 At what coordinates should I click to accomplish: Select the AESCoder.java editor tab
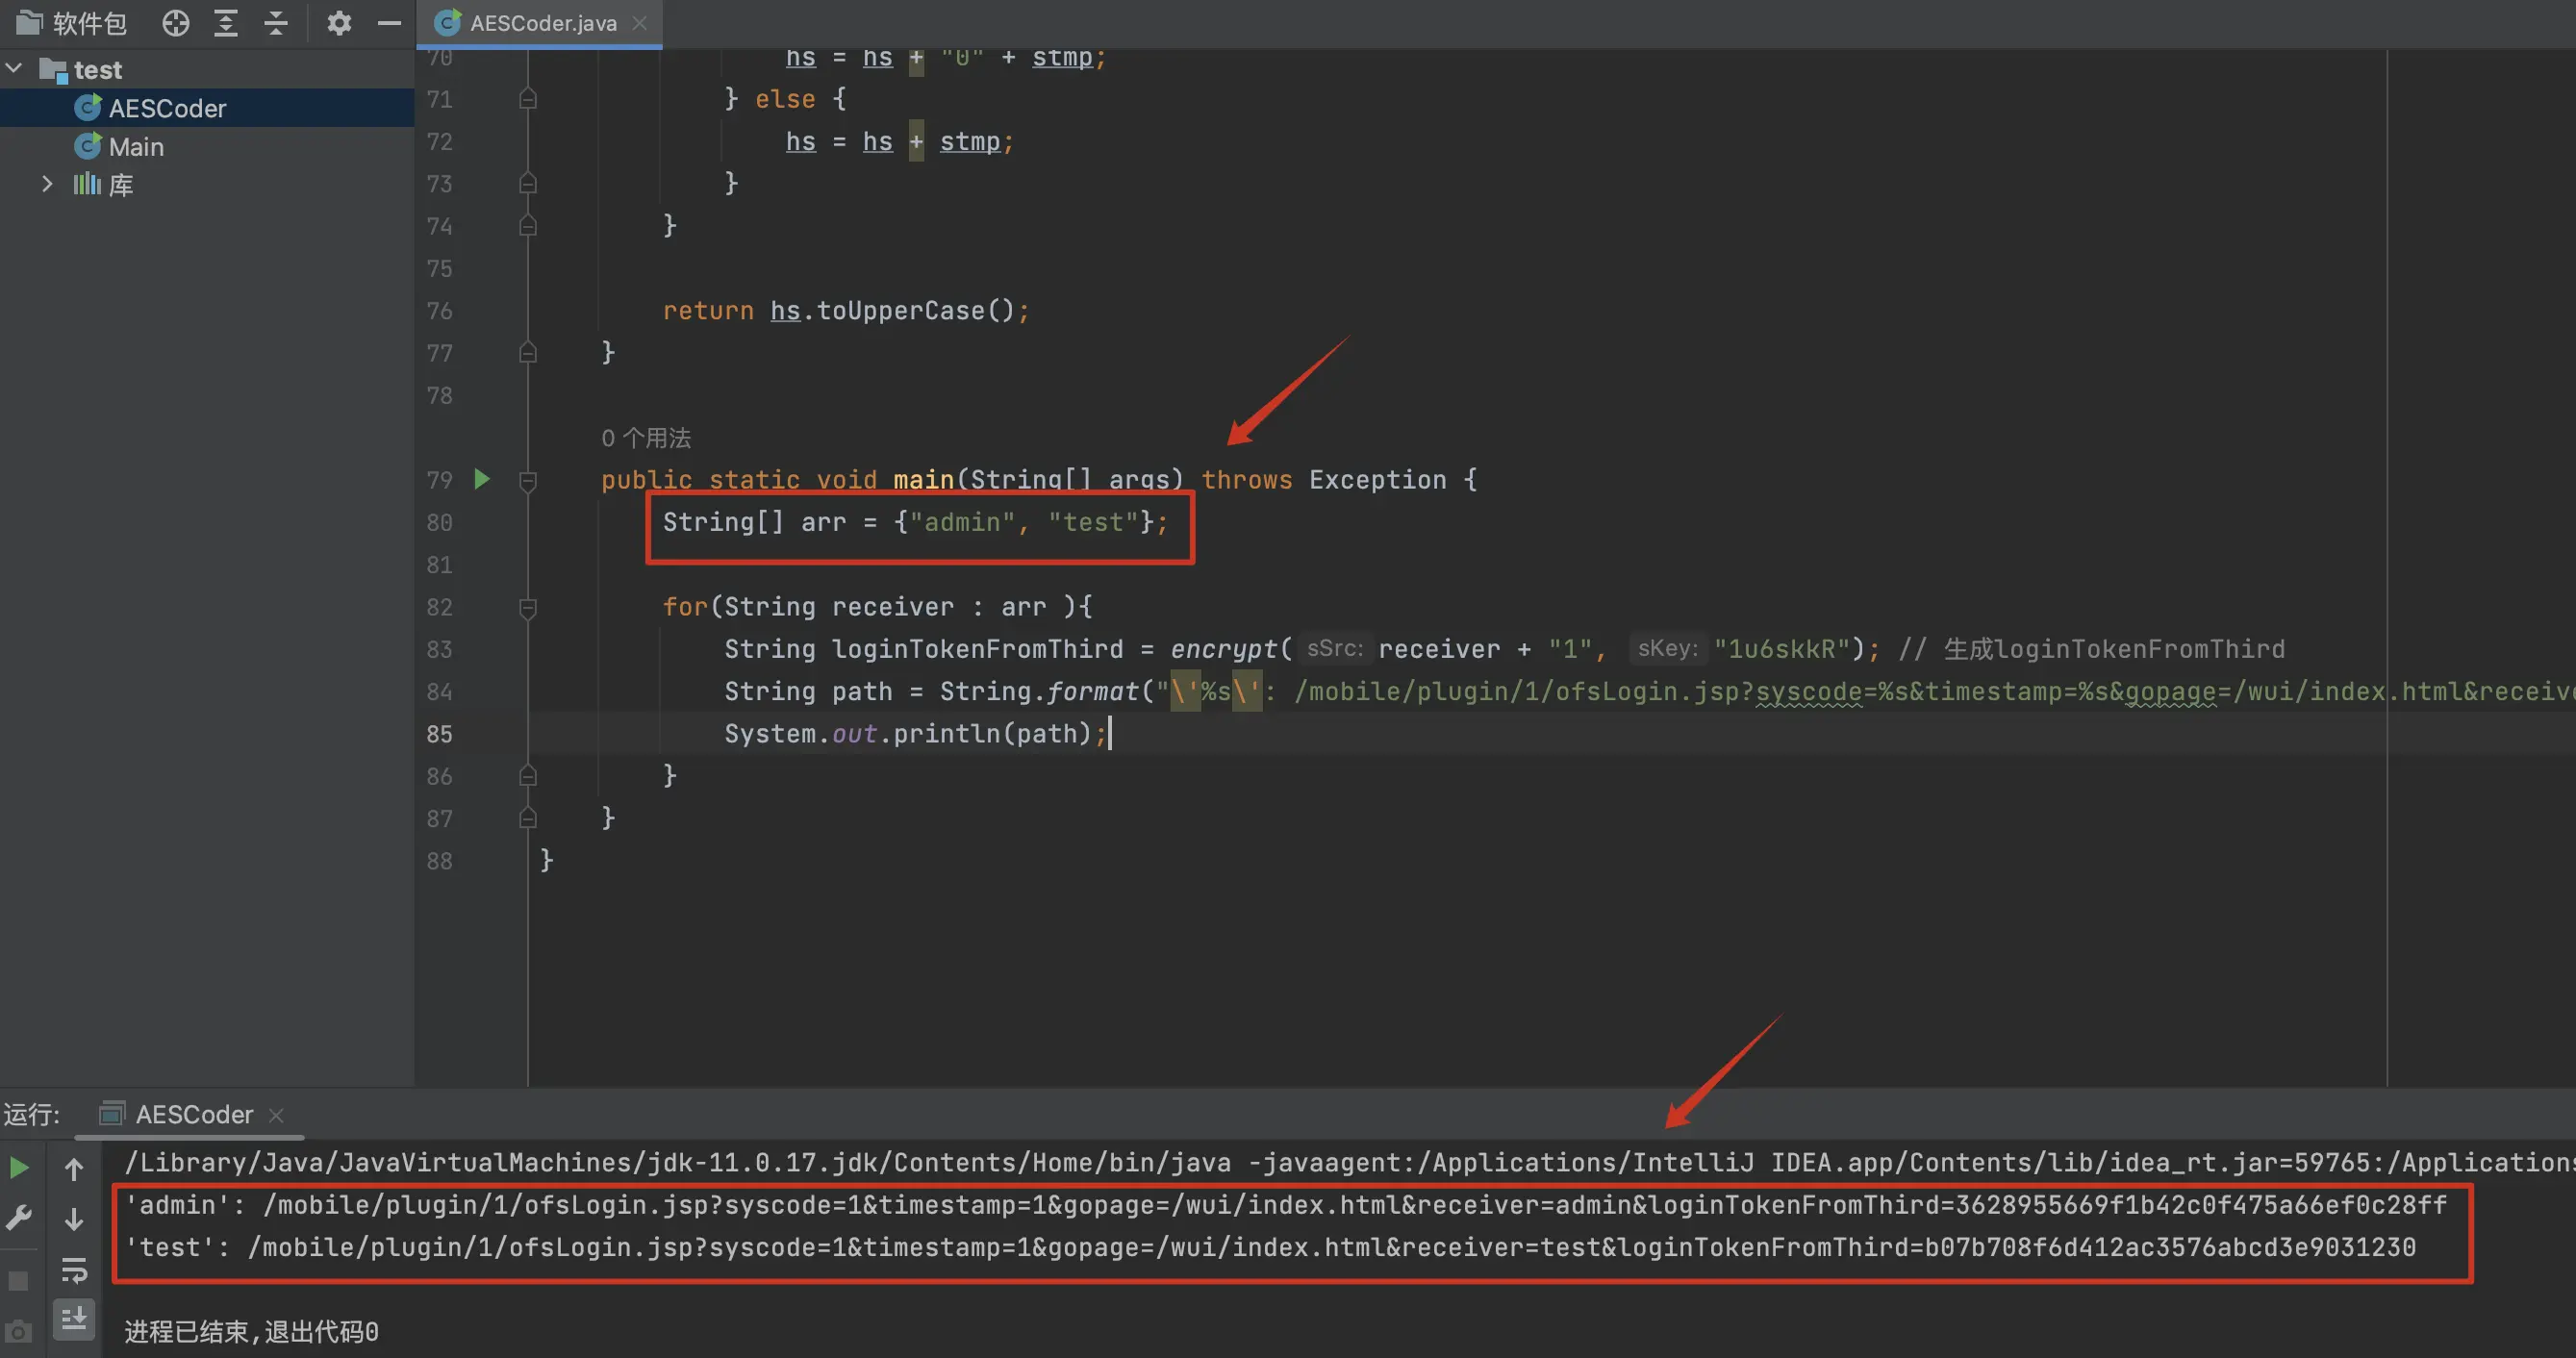tap(542, 23)
